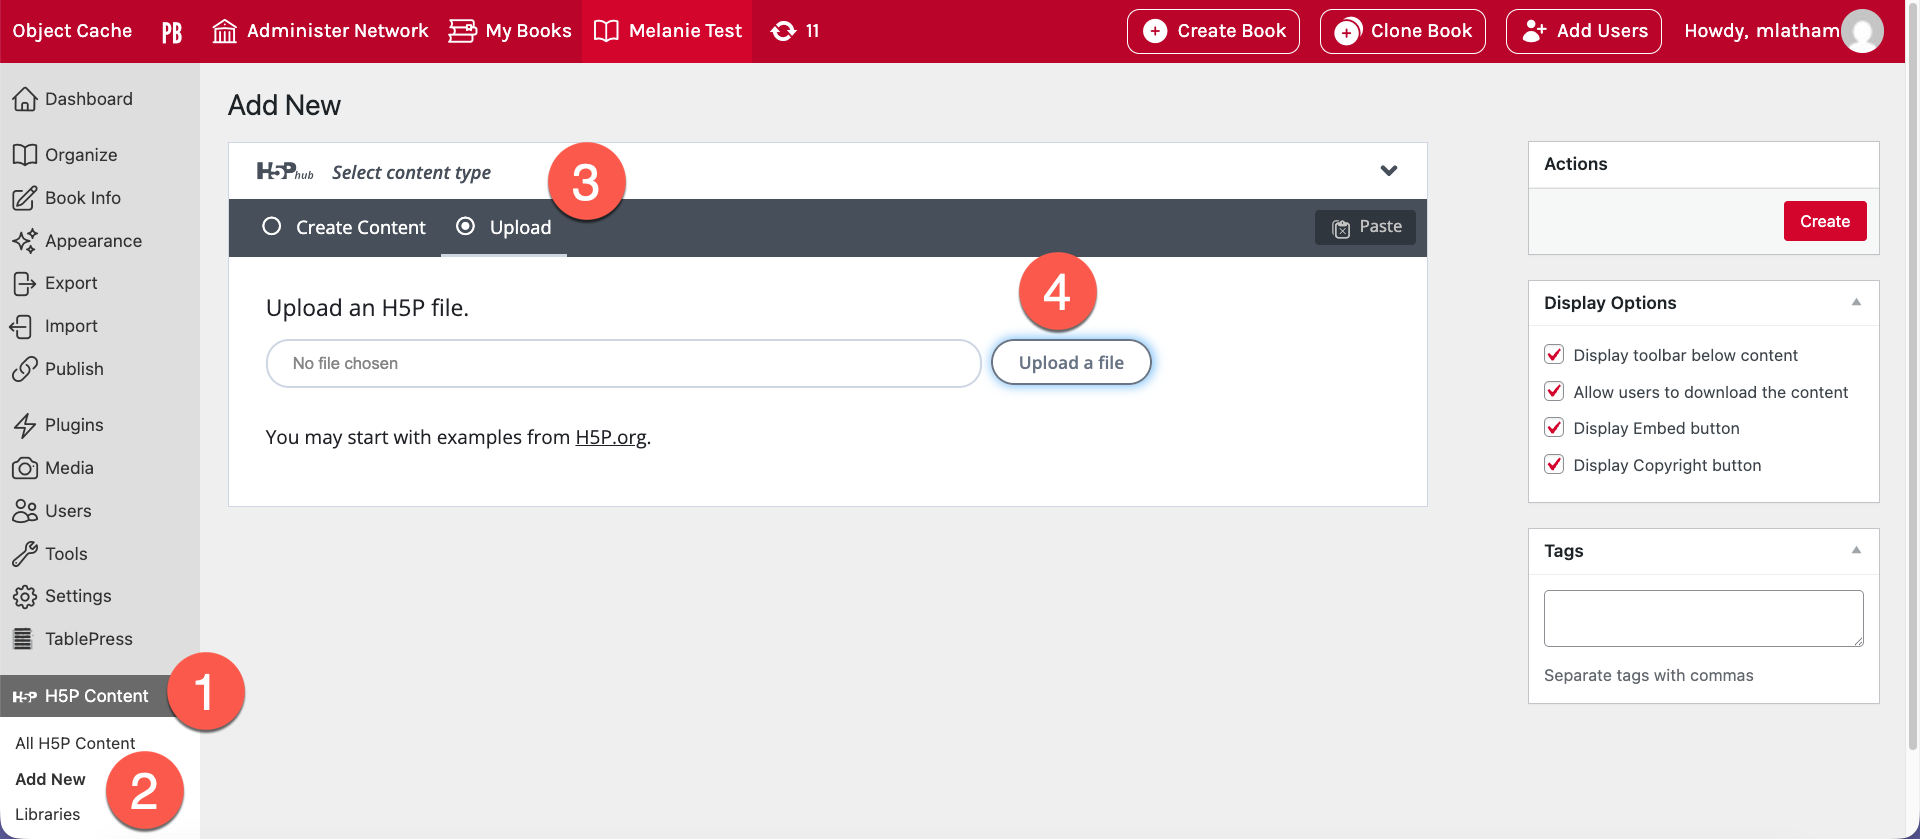The height and width of the screenshot is (839, 1920).
Task: Collapse the Tags panel arrow
Action: [1856, 551]
